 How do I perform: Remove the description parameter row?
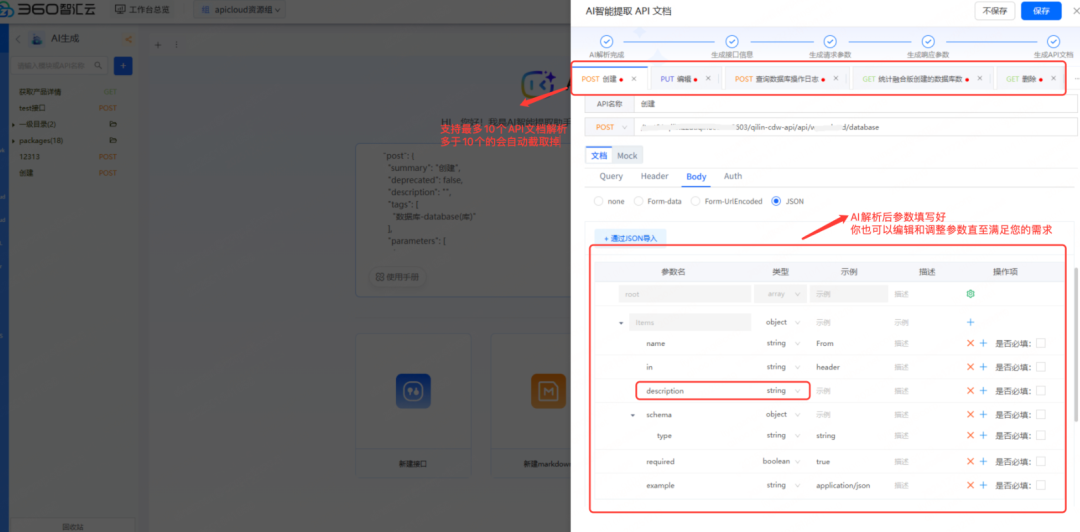pyautogui.click(x=970, y=391)
